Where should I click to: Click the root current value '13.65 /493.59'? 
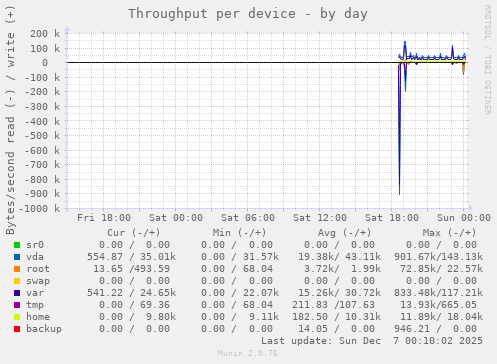tap(131, 269)
